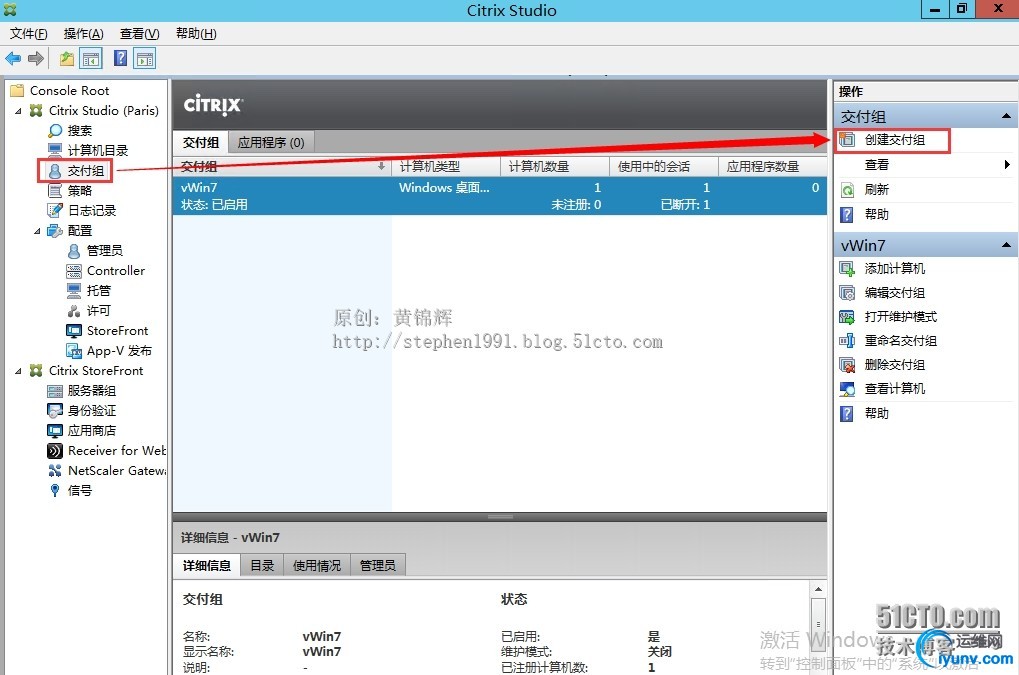Open 日志记录 node in the tree
This screenshot has height=675, width=1019.
92,210
